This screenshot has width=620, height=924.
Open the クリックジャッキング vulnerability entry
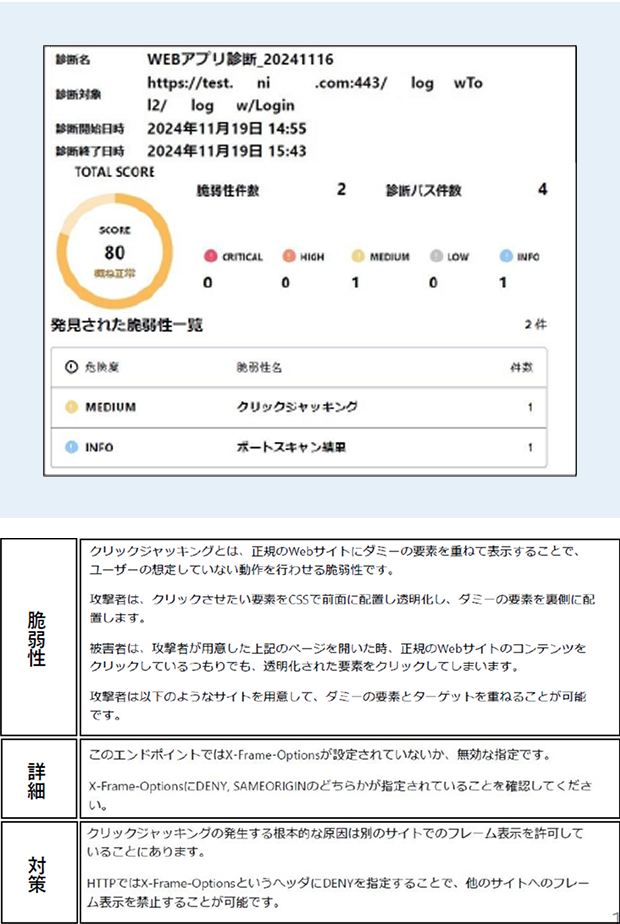(299, 407)
